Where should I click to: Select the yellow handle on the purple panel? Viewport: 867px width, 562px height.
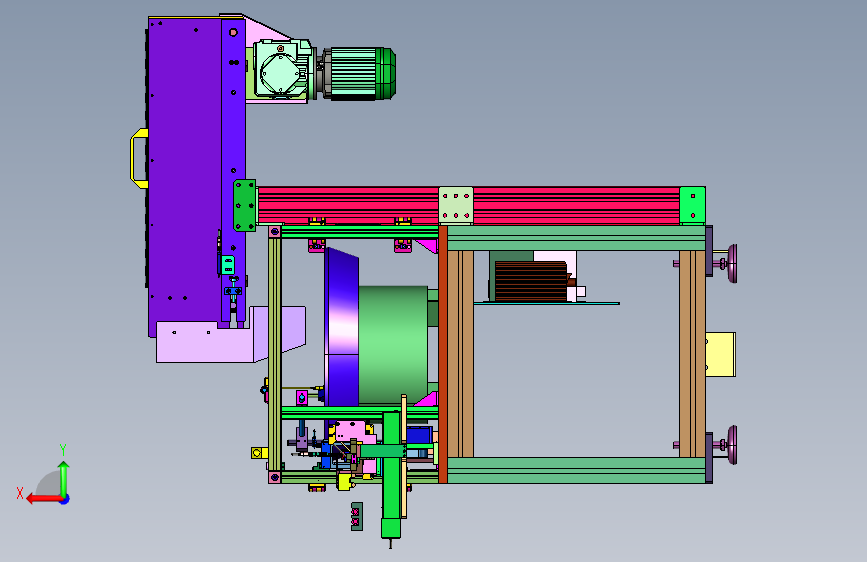[139, 158]
